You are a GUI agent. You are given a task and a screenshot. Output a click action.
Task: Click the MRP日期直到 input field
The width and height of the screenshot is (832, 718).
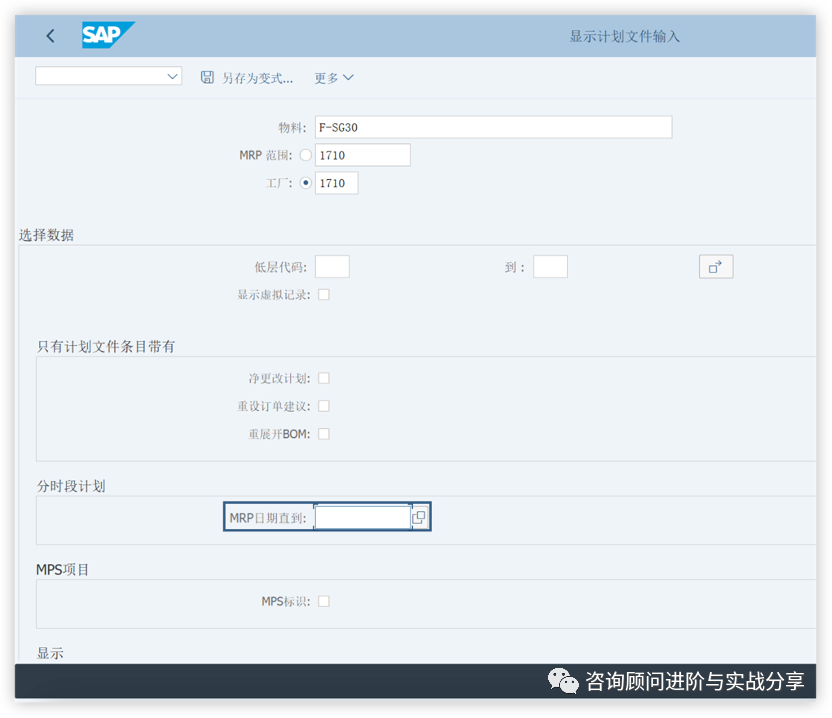(x=365, y=517)
